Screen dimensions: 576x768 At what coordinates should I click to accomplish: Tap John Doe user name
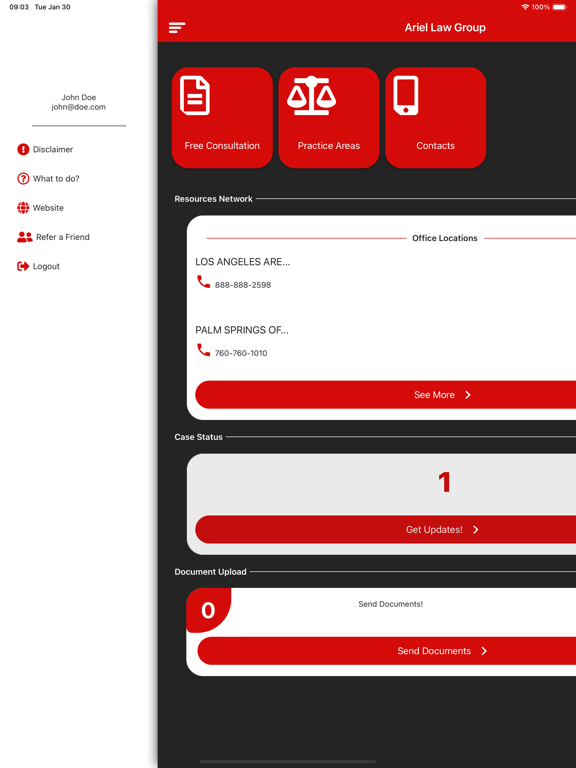point(79,97)
